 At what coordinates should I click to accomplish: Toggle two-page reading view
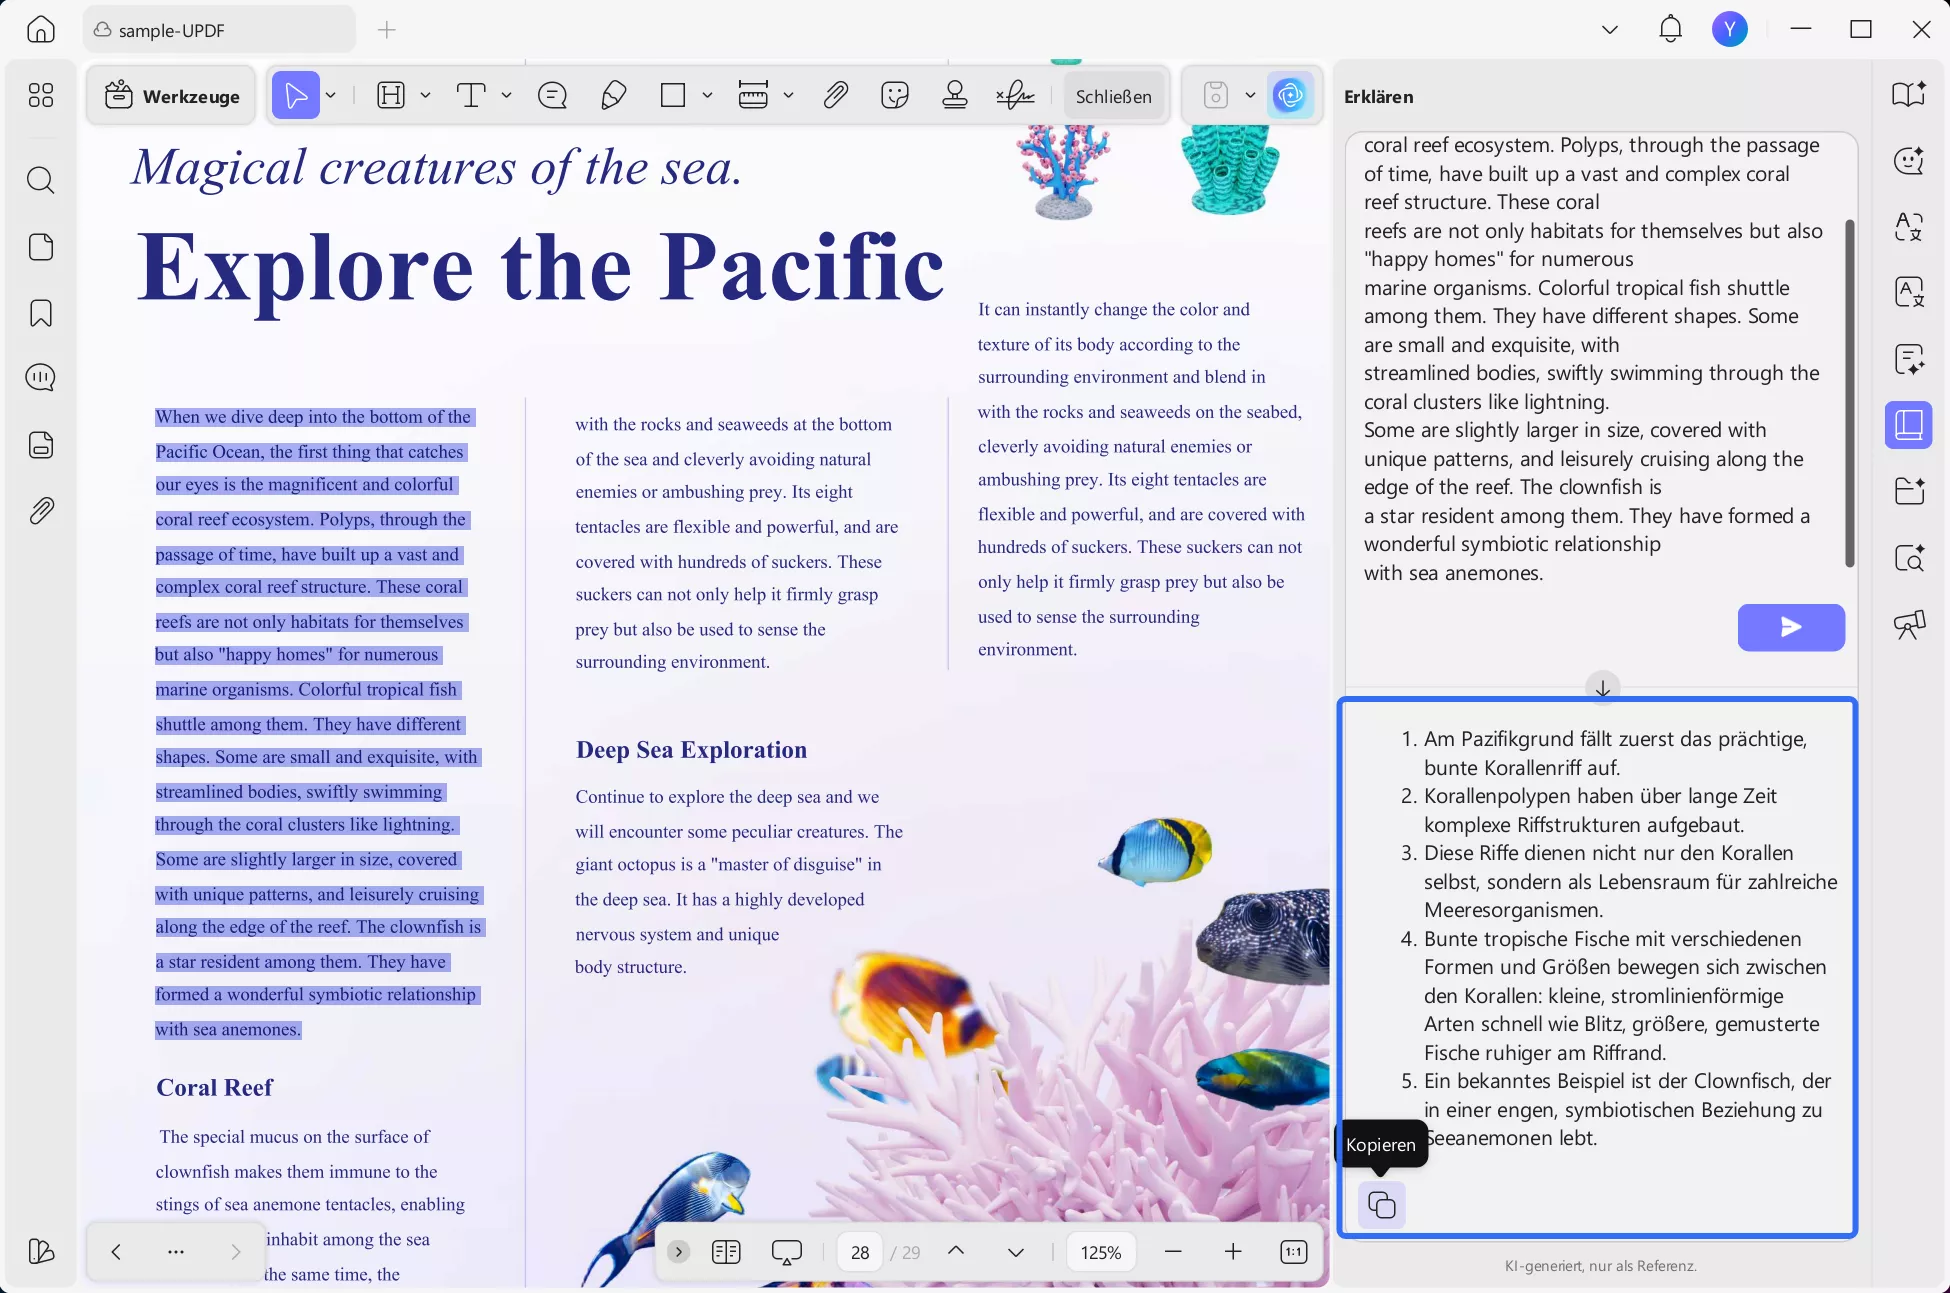726,1252
